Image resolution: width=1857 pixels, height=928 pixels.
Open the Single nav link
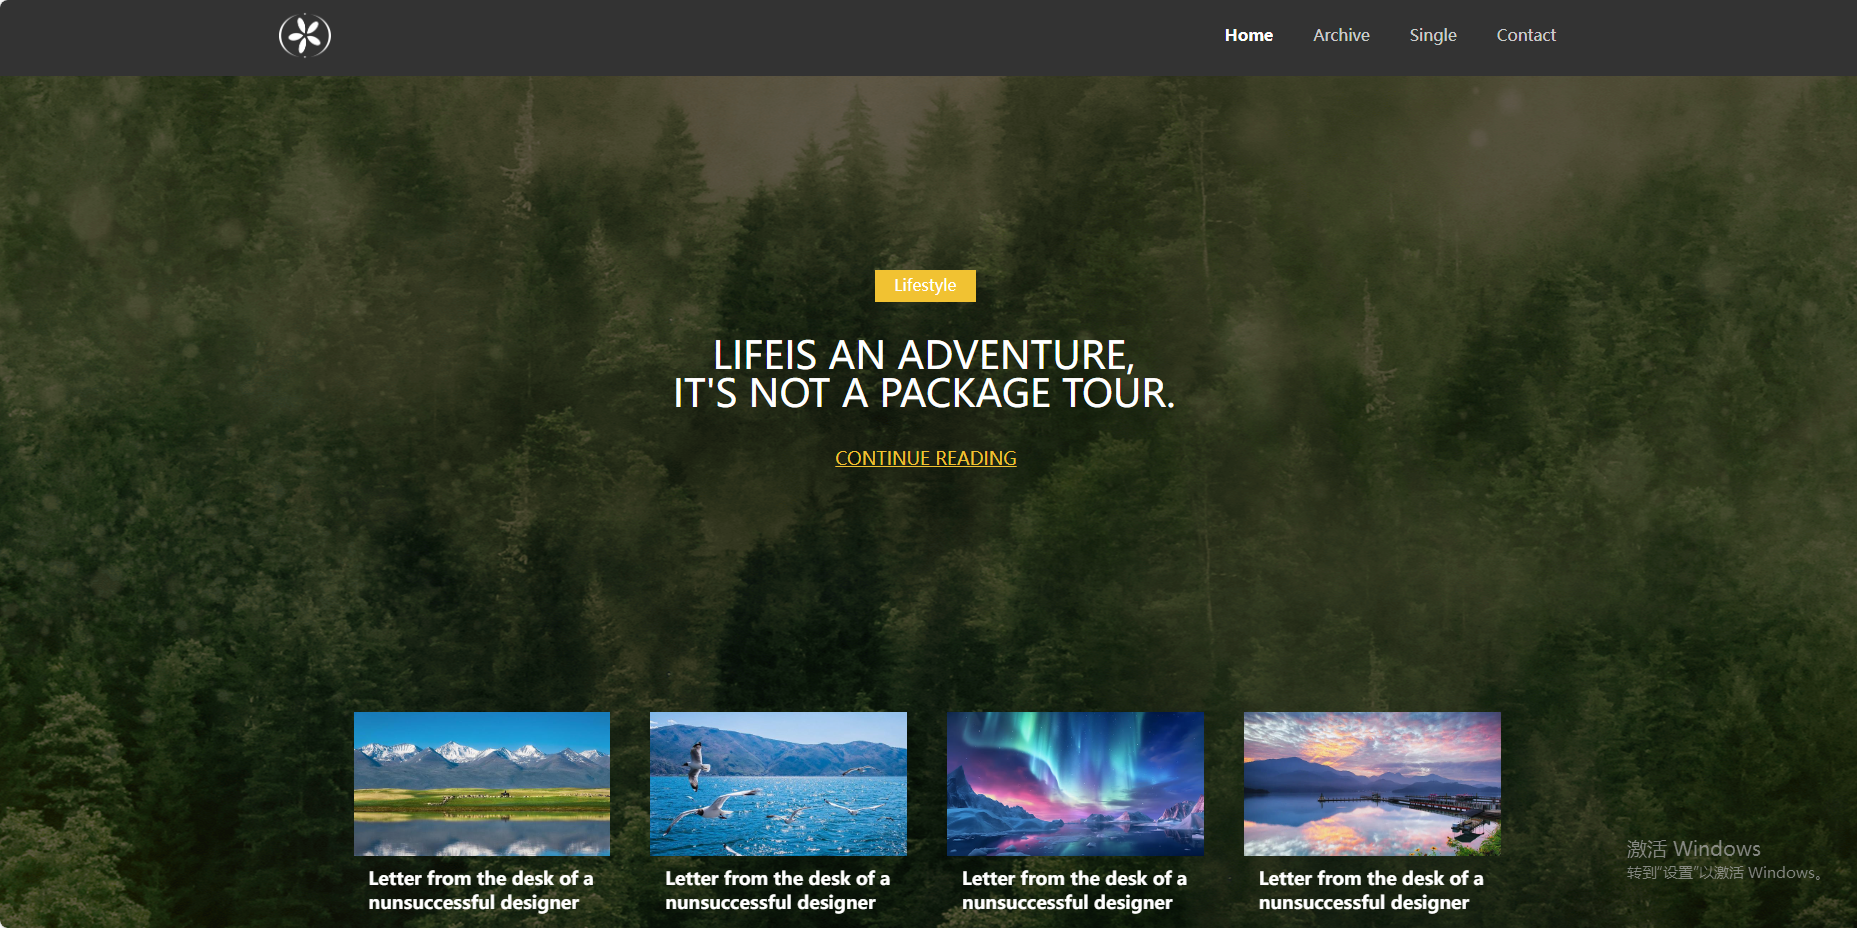point(1432,35)
